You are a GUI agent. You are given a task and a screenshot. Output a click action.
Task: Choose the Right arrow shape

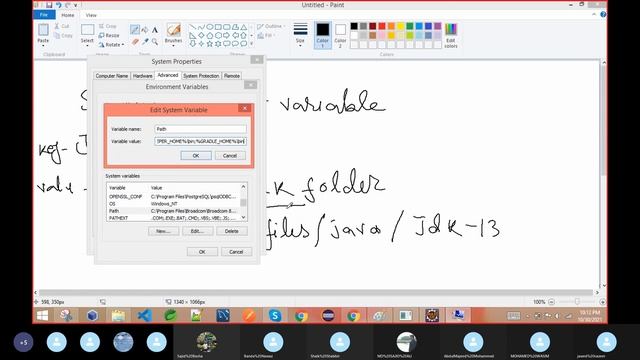227,36
